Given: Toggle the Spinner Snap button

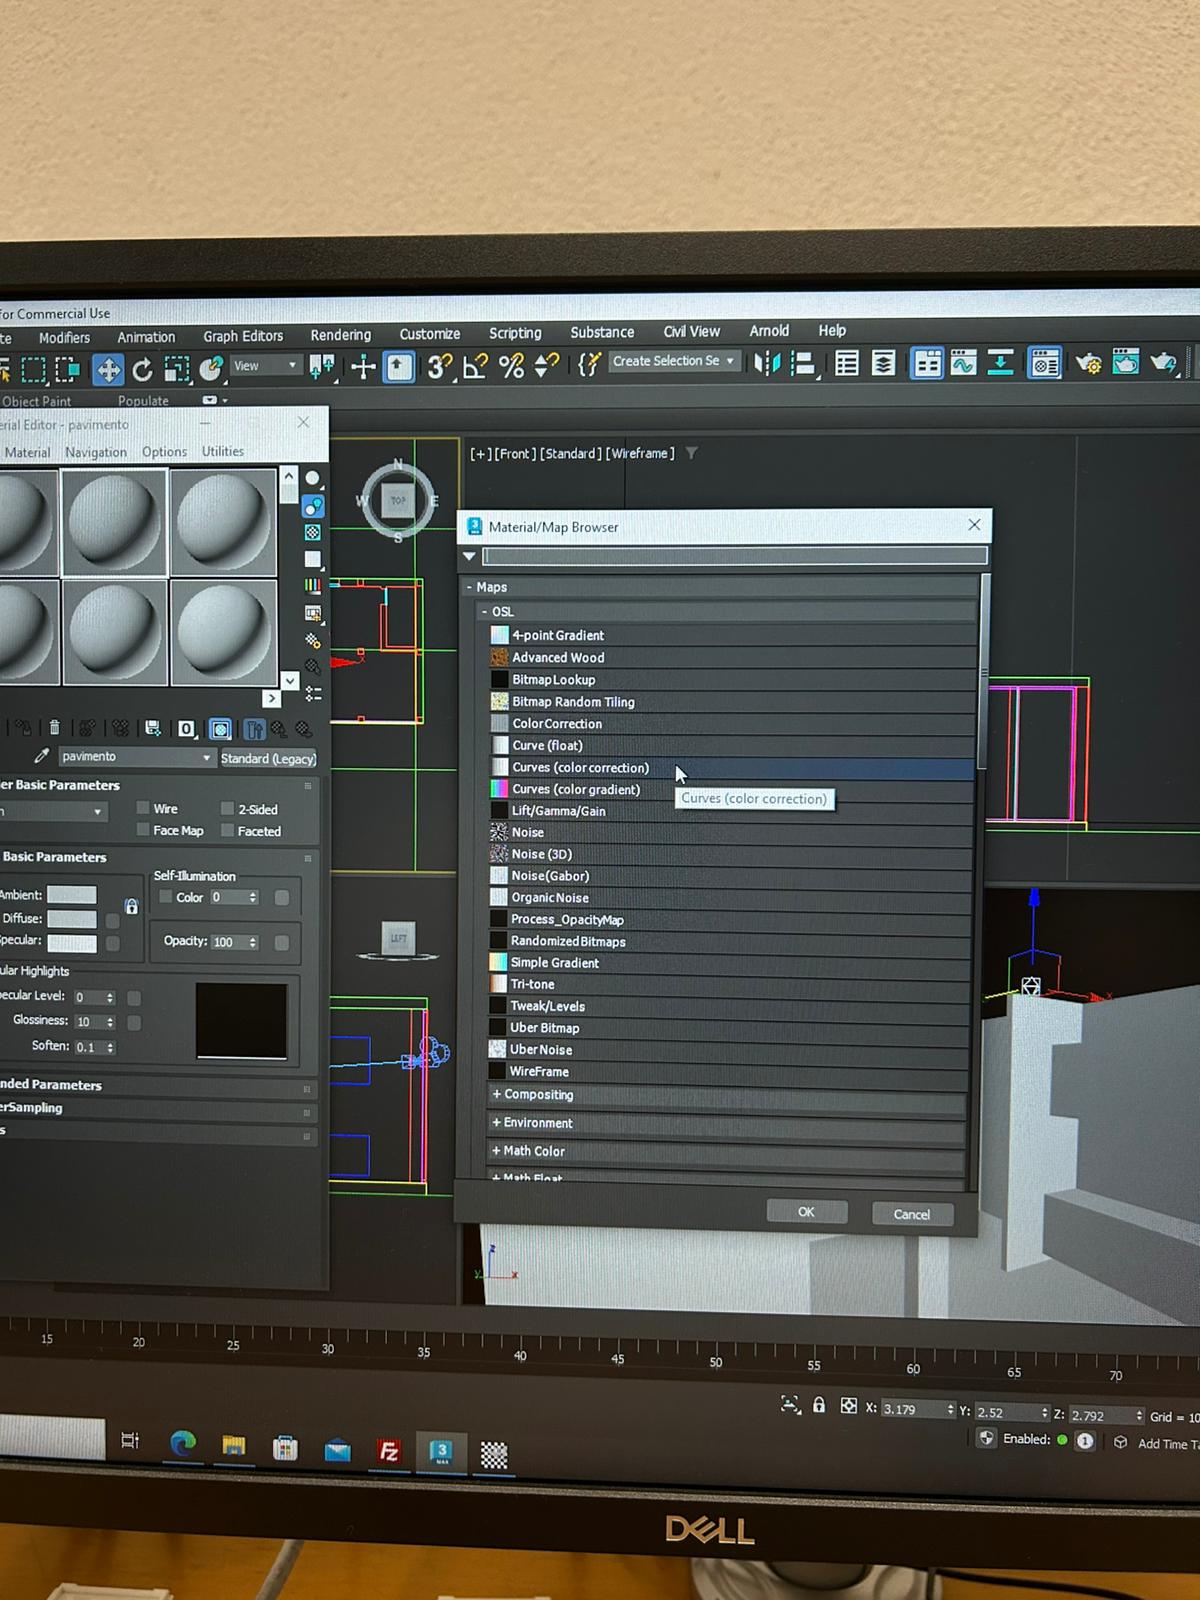Looking at the screenshot, I should pyautogui.click(x=546, y=365).
